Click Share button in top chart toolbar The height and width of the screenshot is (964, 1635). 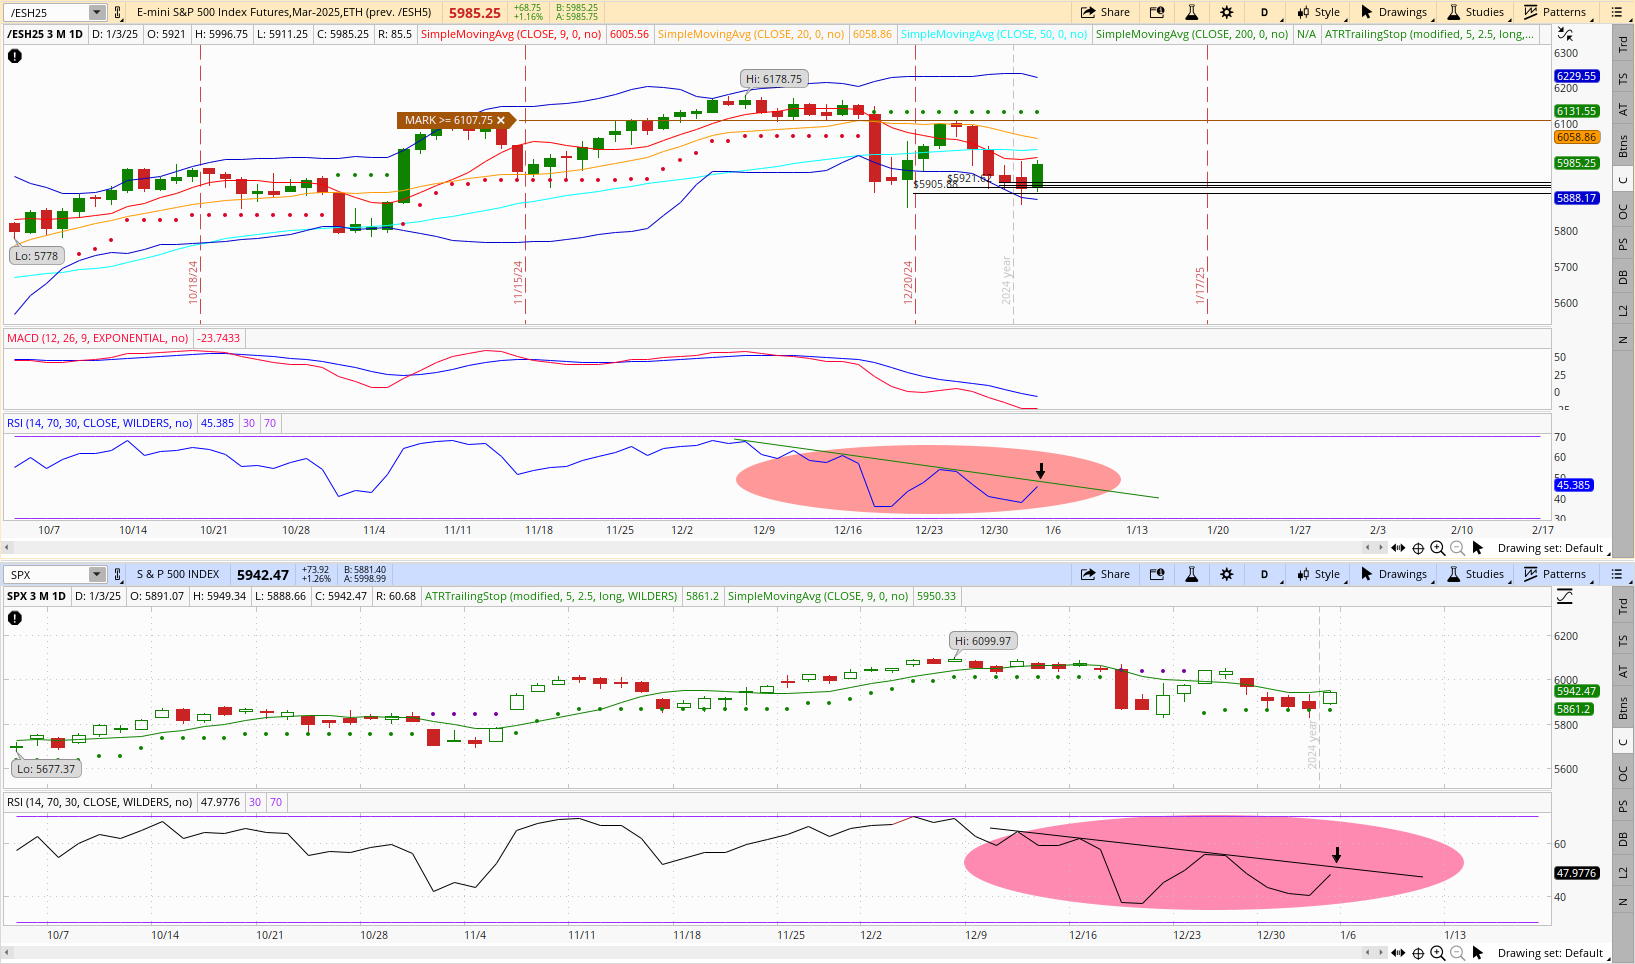pos(1105,12)
